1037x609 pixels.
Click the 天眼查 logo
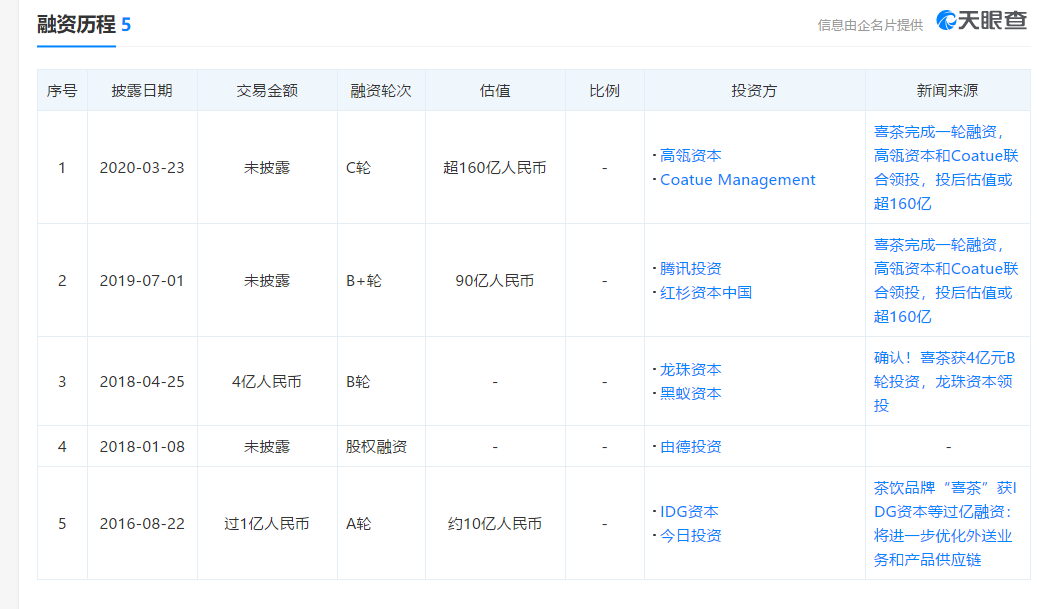coord(981,20)
